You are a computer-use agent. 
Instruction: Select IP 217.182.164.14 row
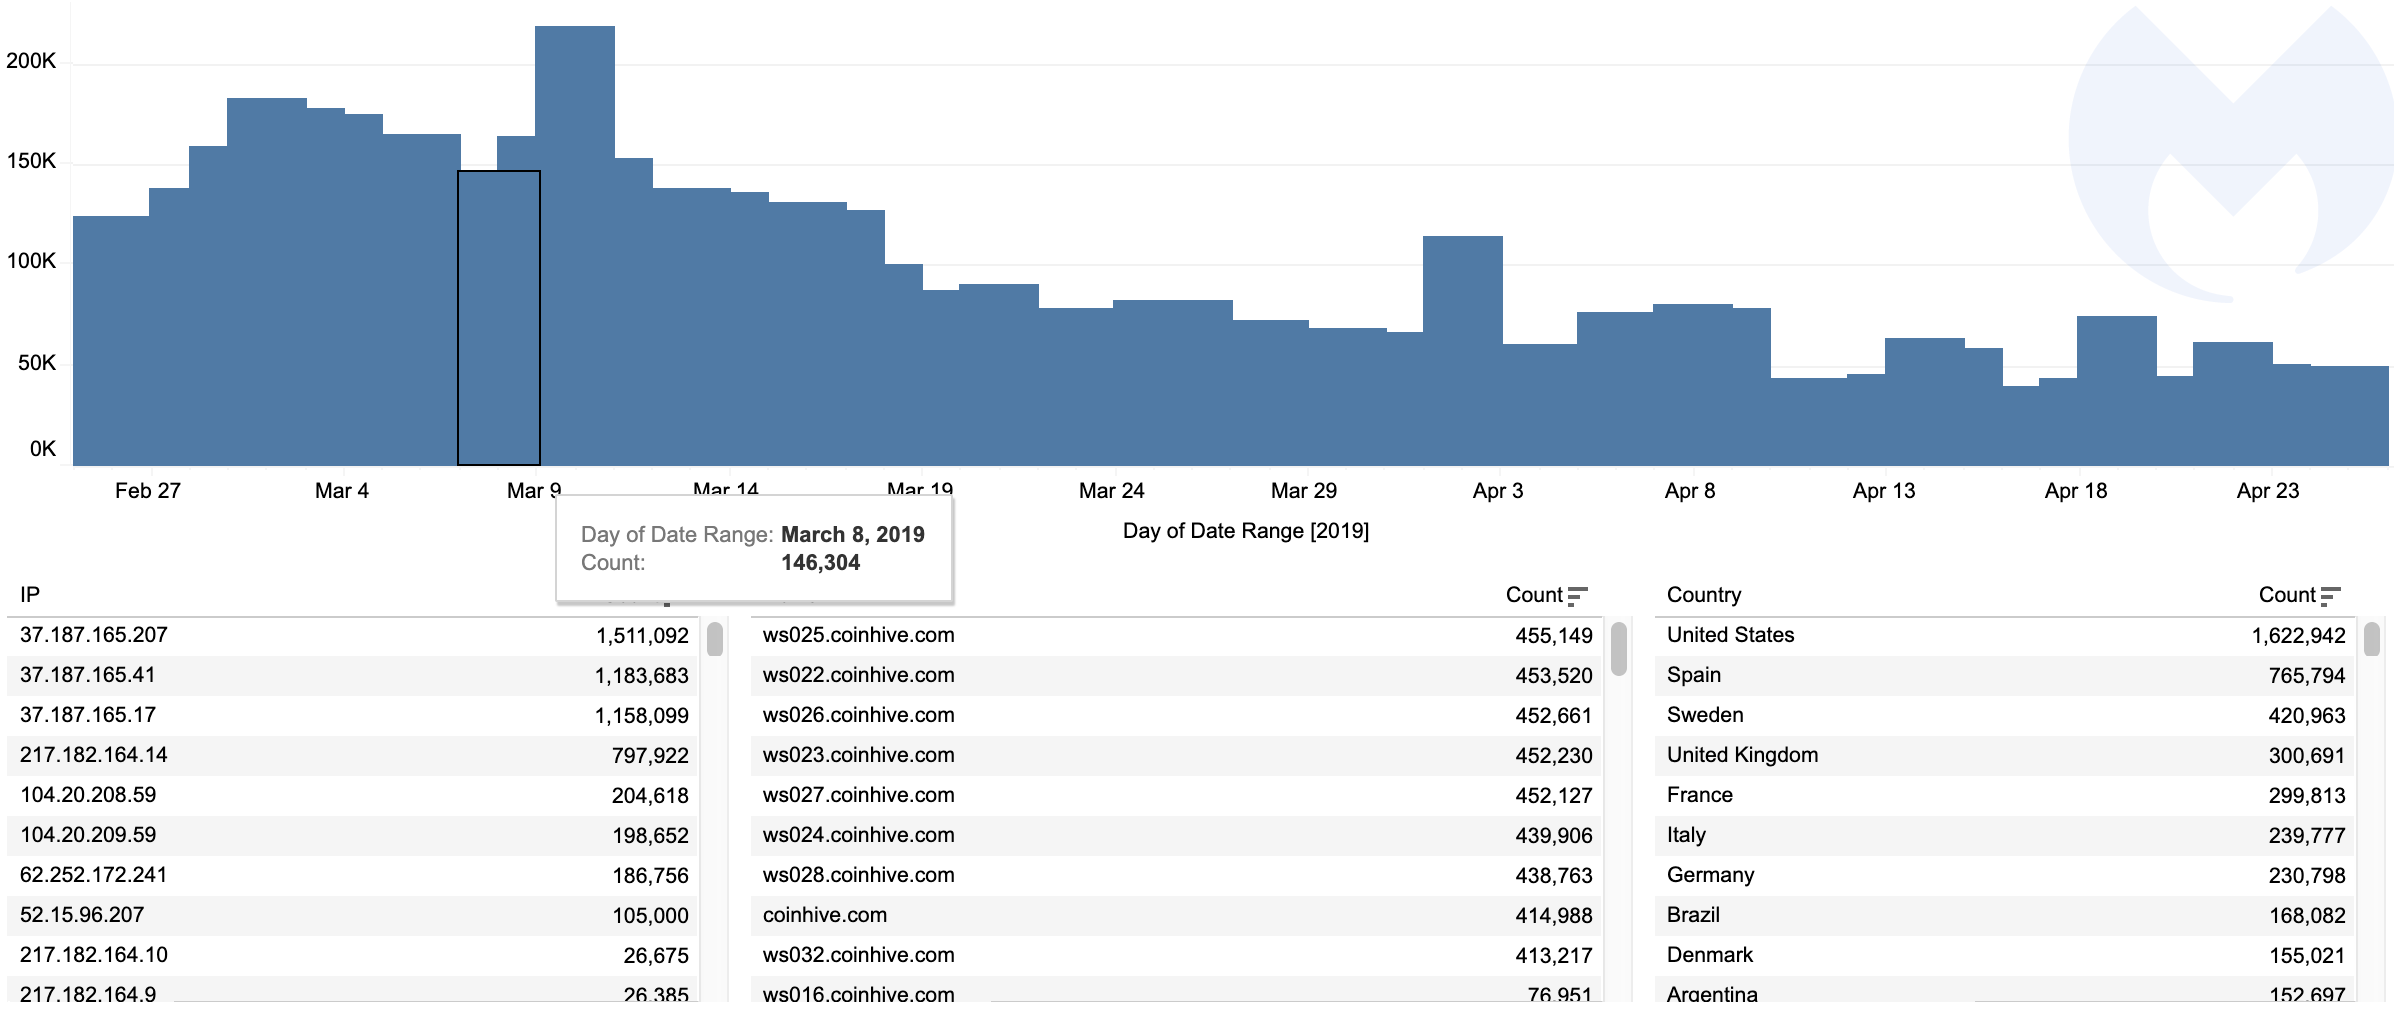(354, 755)
